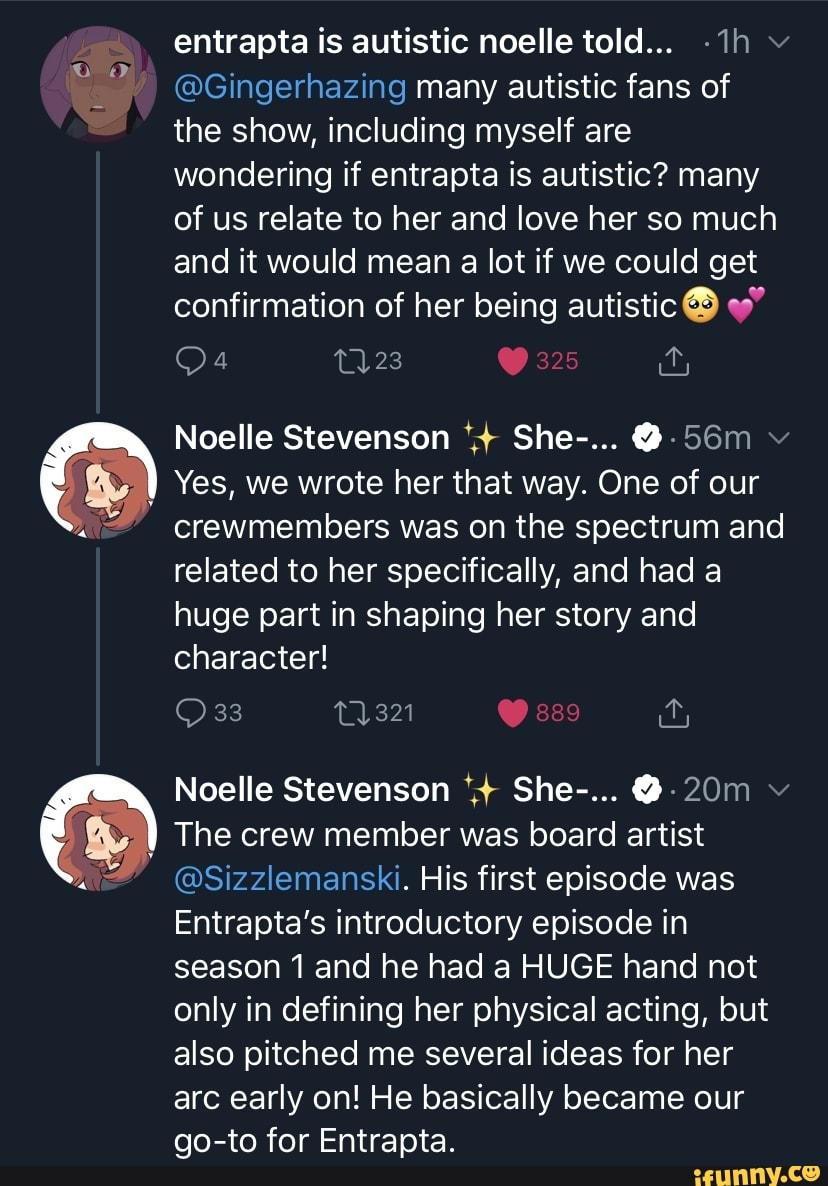
Task: Tap the share icon on the first tweet
Action: [672, 363]
